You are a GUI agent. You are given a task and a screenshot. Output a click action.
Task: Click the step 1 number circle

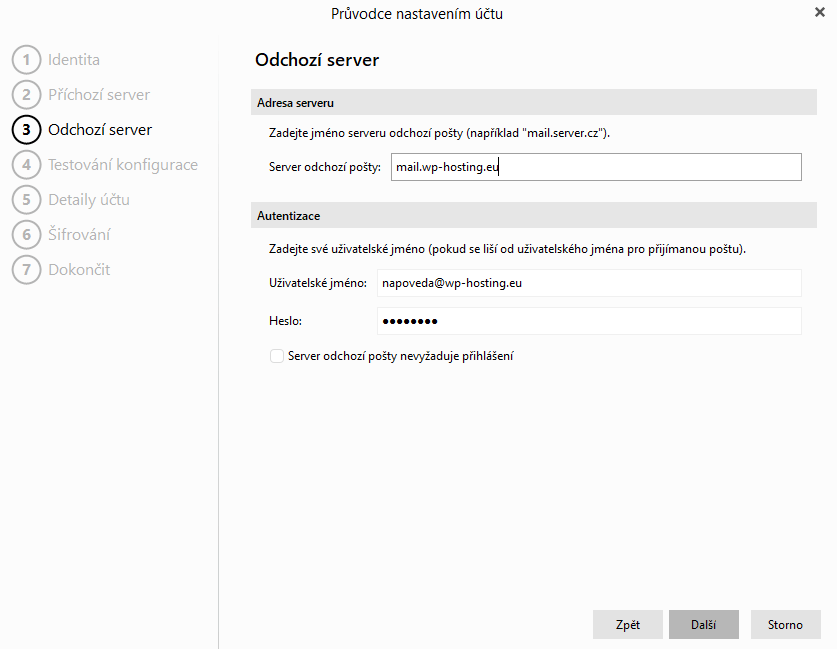tap(26, 60)
